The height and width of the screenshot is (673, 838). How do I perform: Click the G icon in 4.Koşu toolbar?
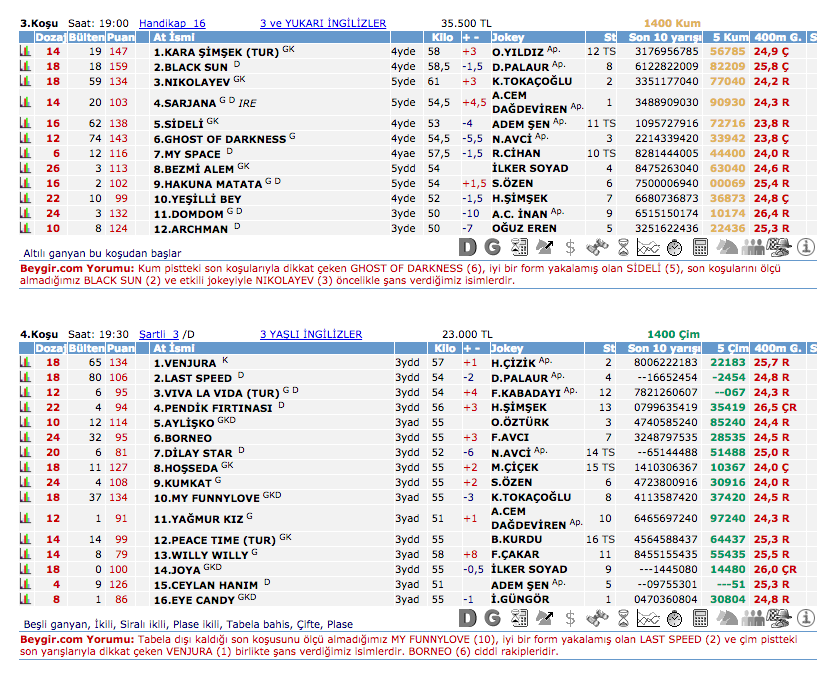(493, 617)
